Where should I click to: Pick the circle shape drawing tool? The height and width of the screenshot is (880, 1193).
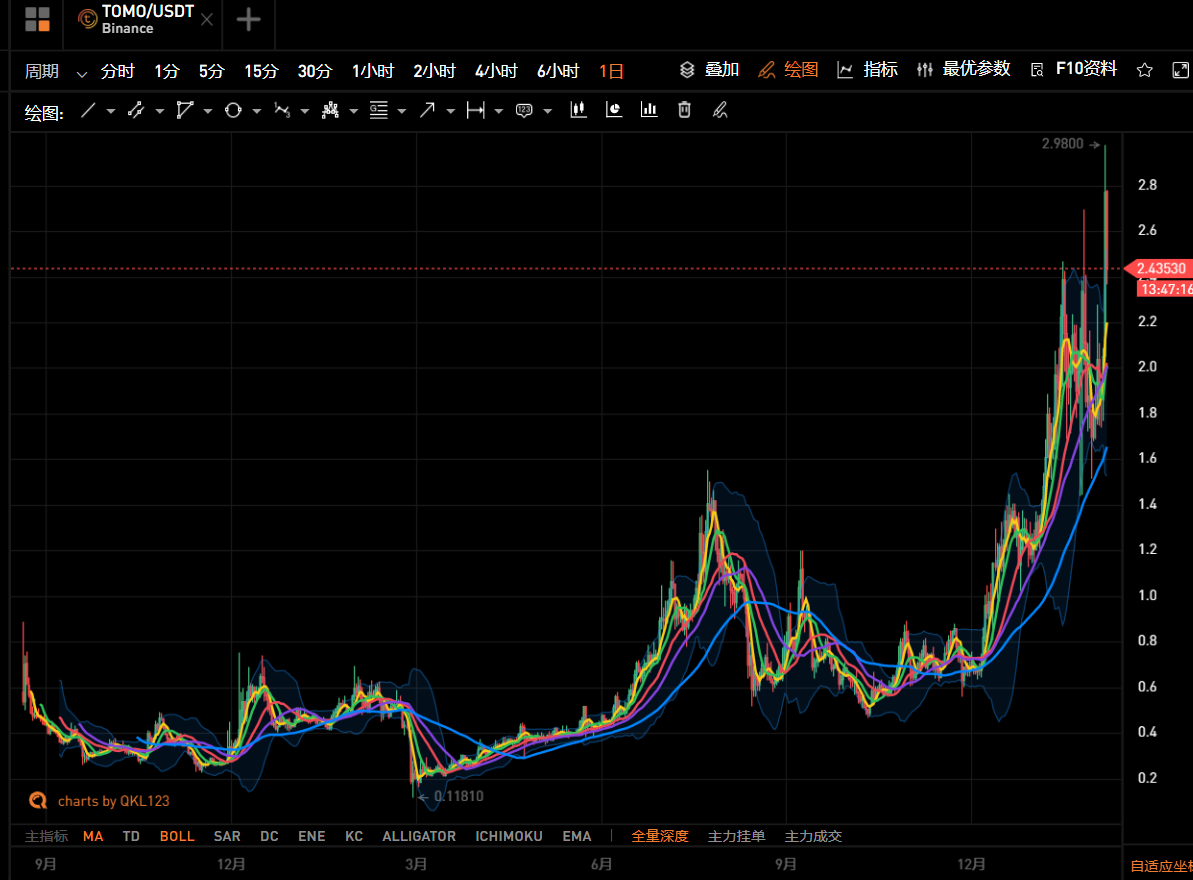click(x=233, y=111)
